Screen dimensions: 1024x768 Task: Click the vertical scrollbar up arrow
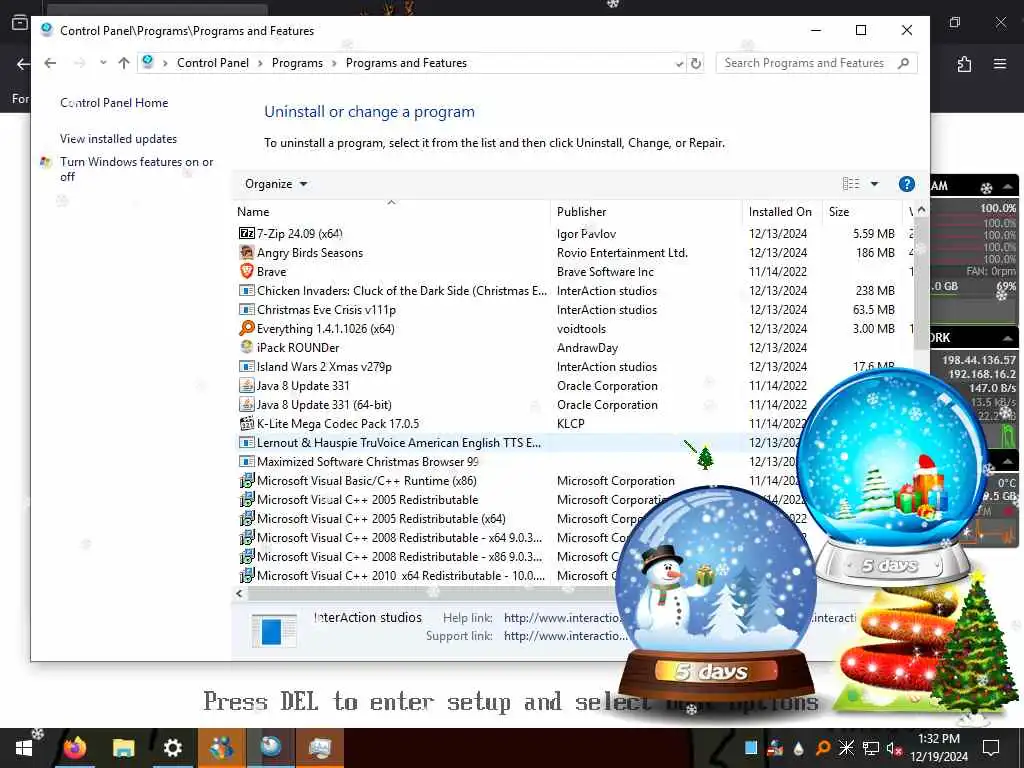pos(921,210)
